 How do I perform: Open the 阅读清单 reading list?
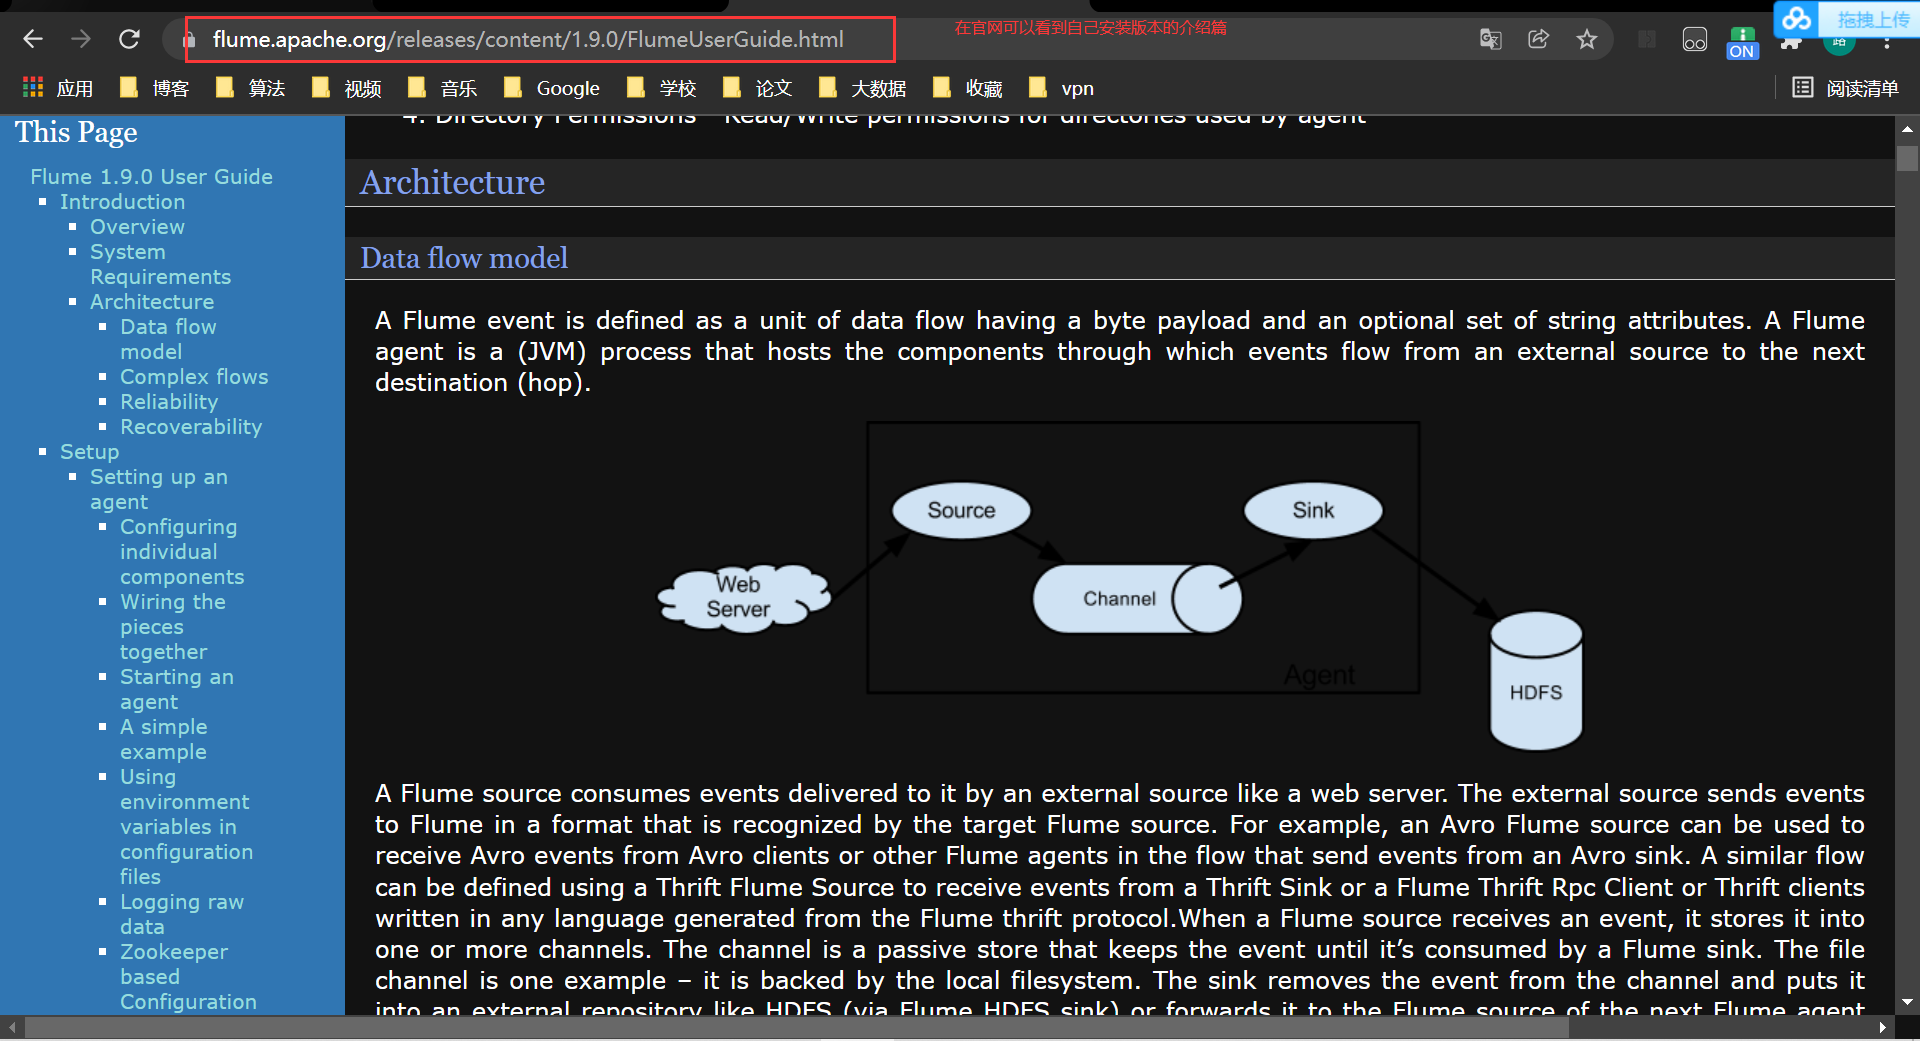click(x=1845, y=88)
